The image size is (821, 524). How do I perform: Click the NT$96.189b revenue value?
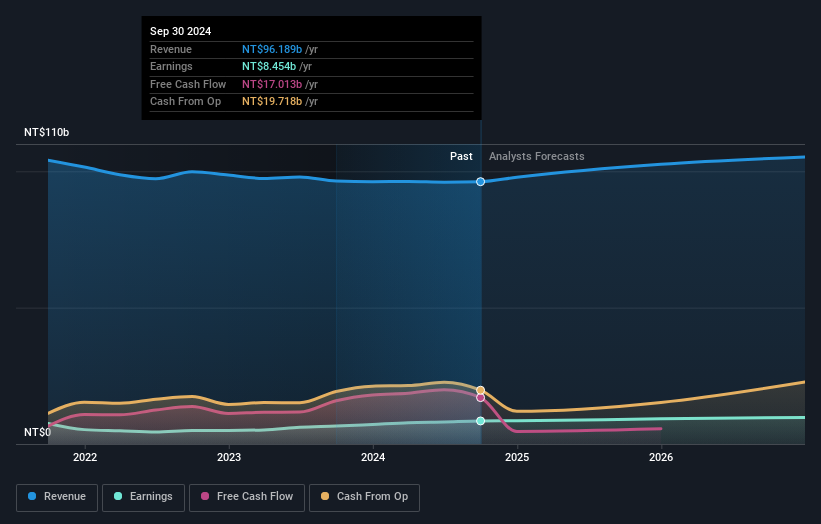[272, 49]
